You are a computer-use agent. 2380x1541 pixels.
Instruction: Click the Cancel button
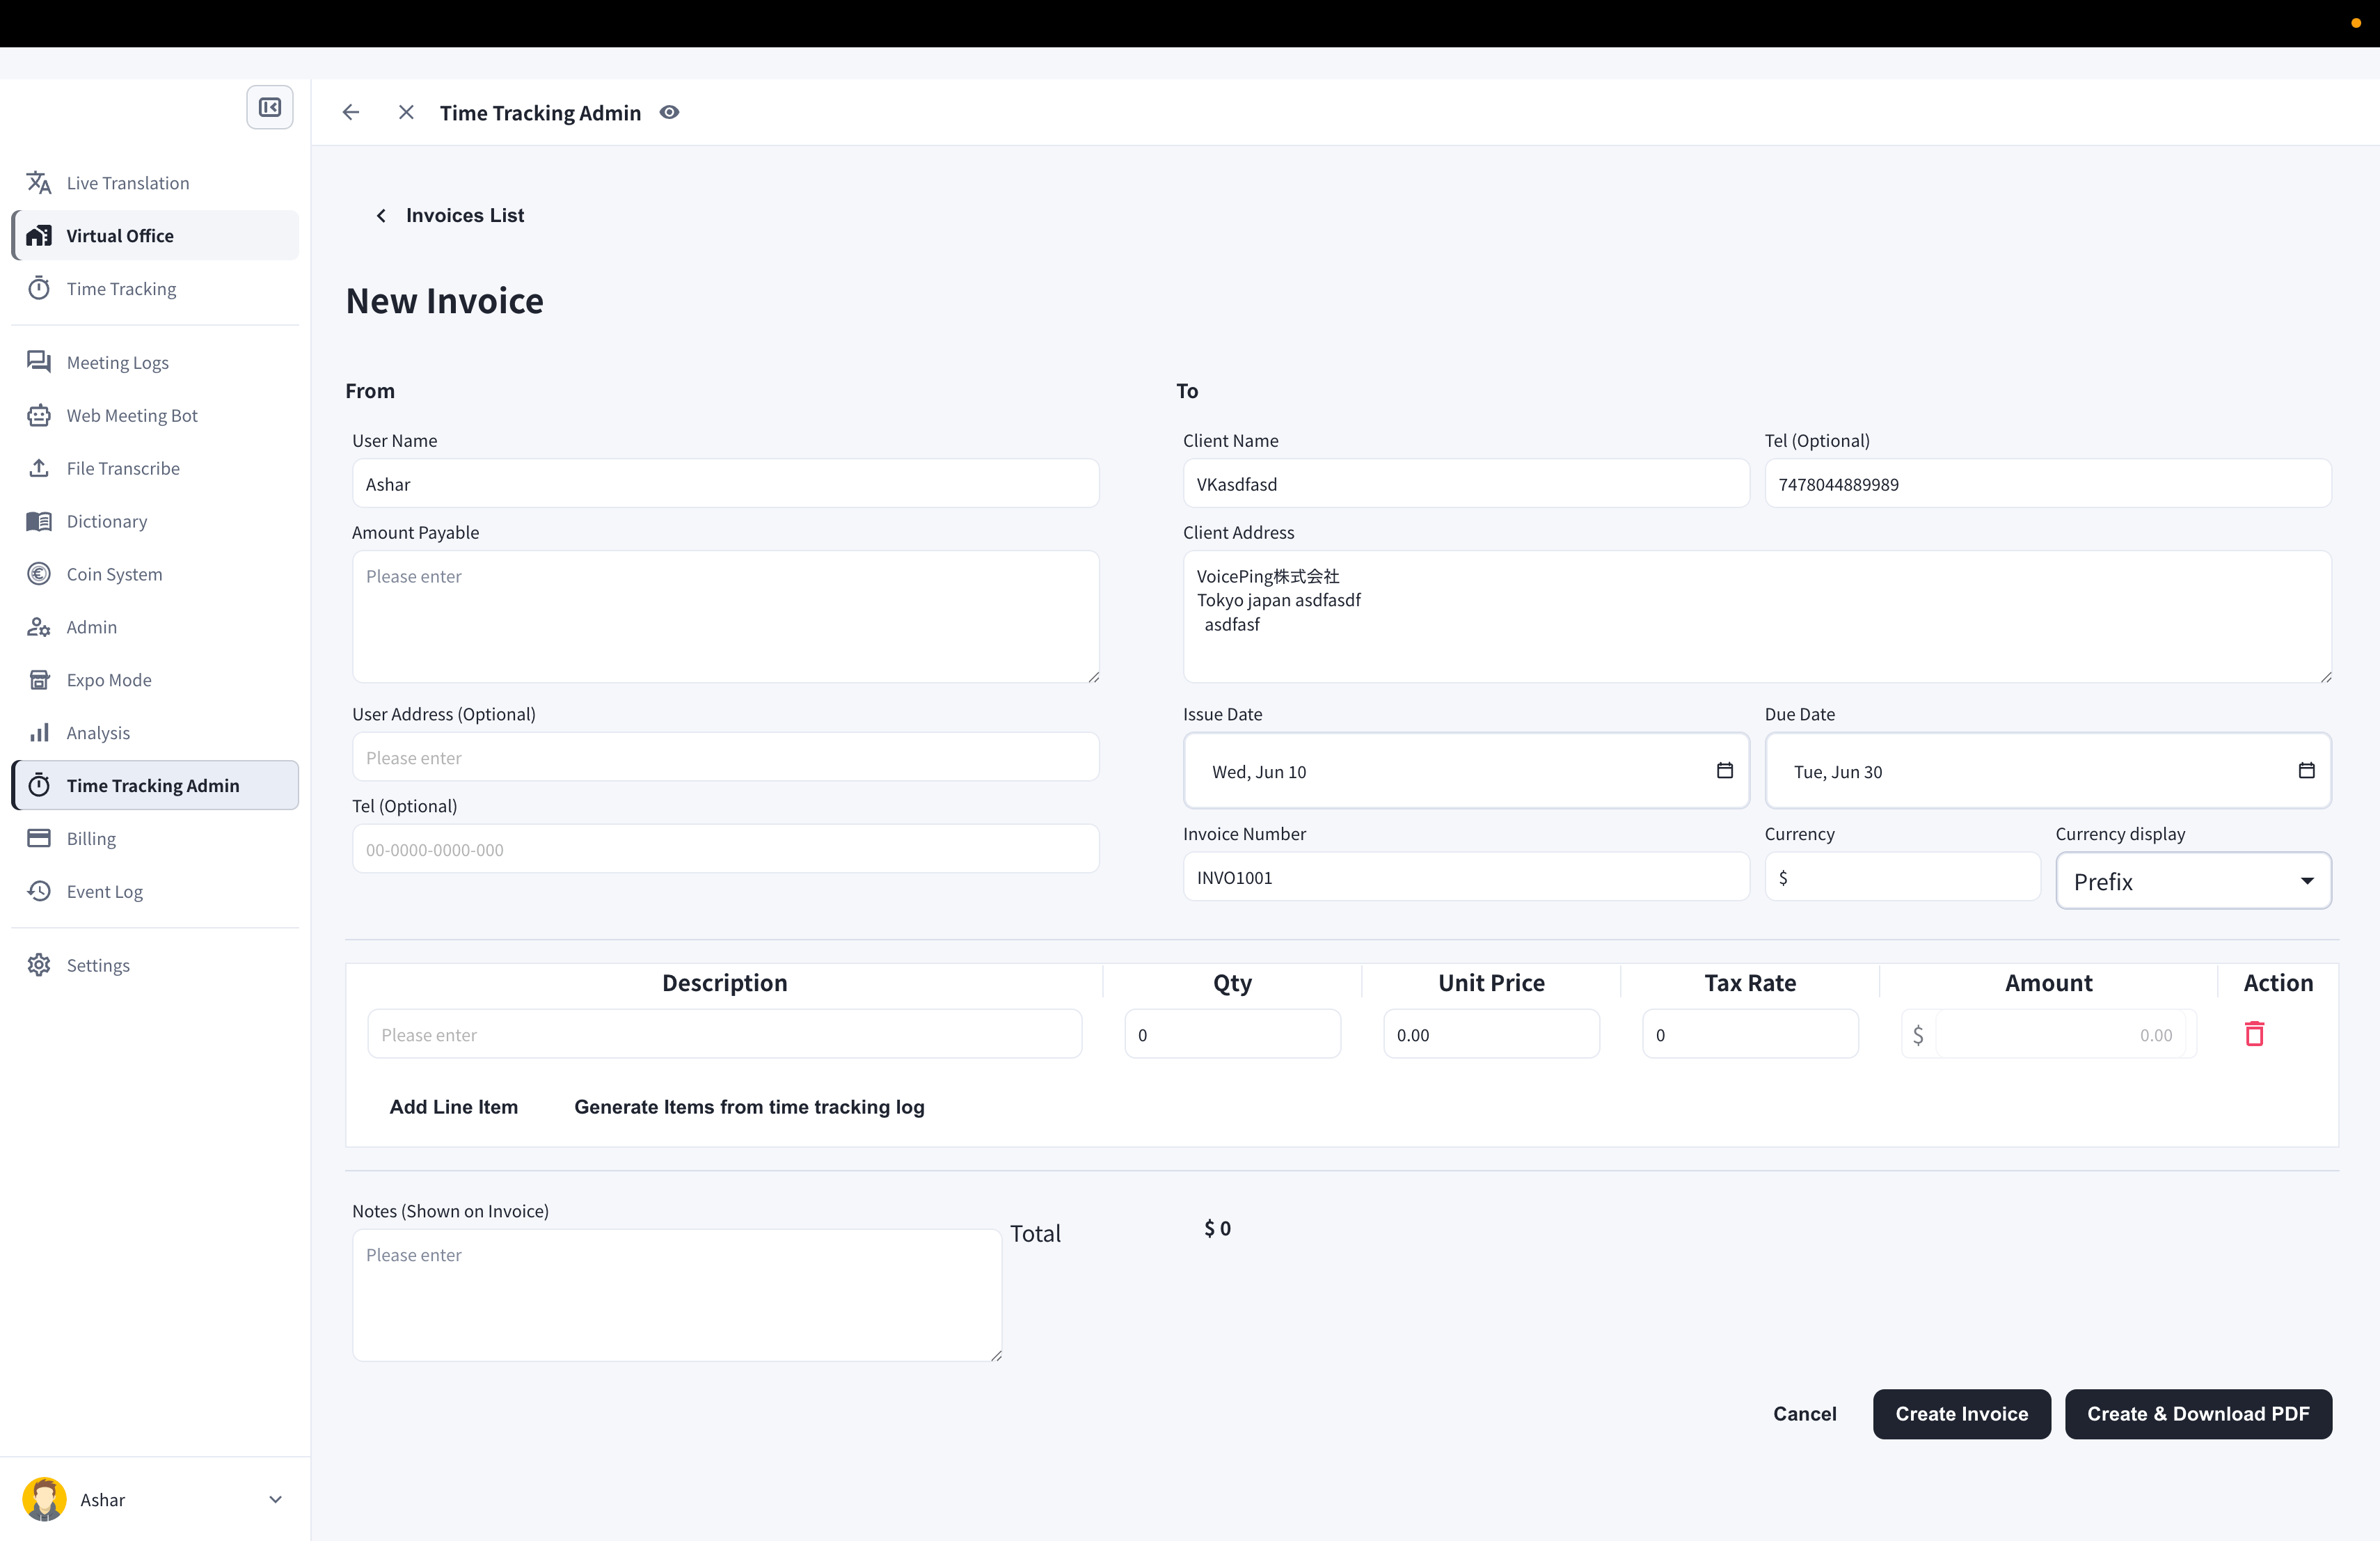point(1804,1414)
